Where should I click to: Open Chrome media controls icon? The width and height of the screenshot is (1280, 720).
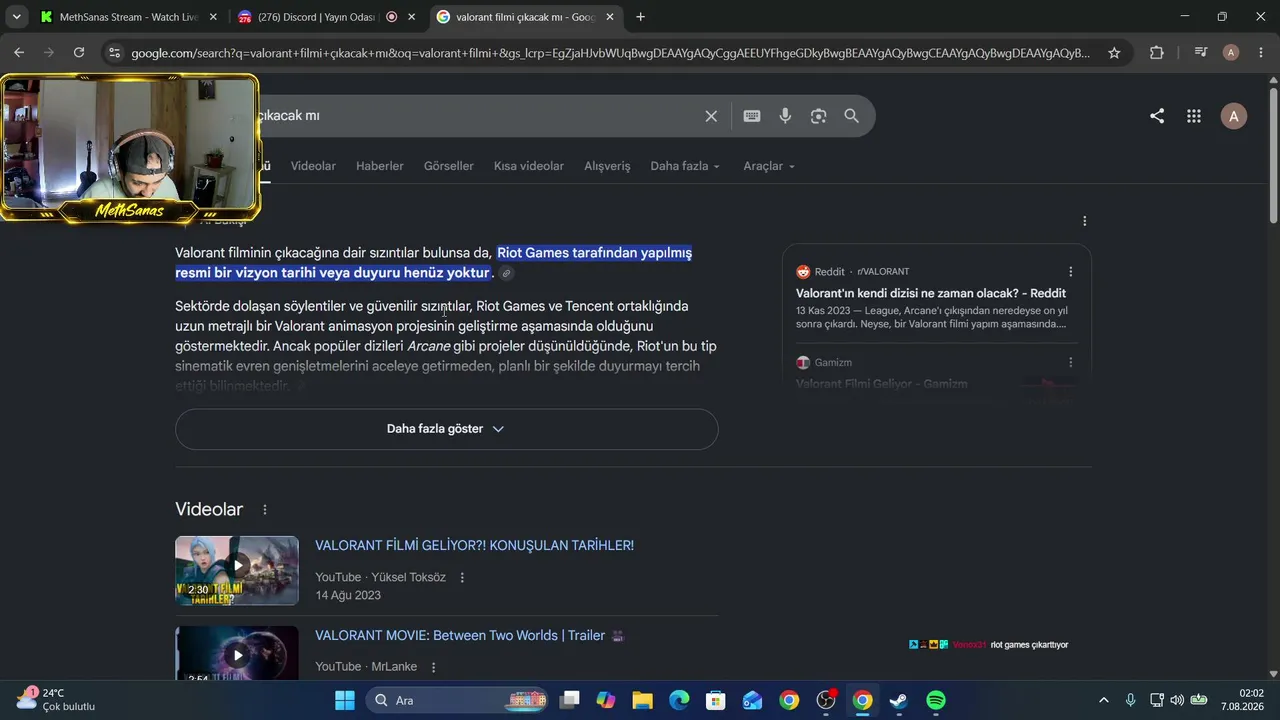pyautogui.click(x=1201, y=53)
